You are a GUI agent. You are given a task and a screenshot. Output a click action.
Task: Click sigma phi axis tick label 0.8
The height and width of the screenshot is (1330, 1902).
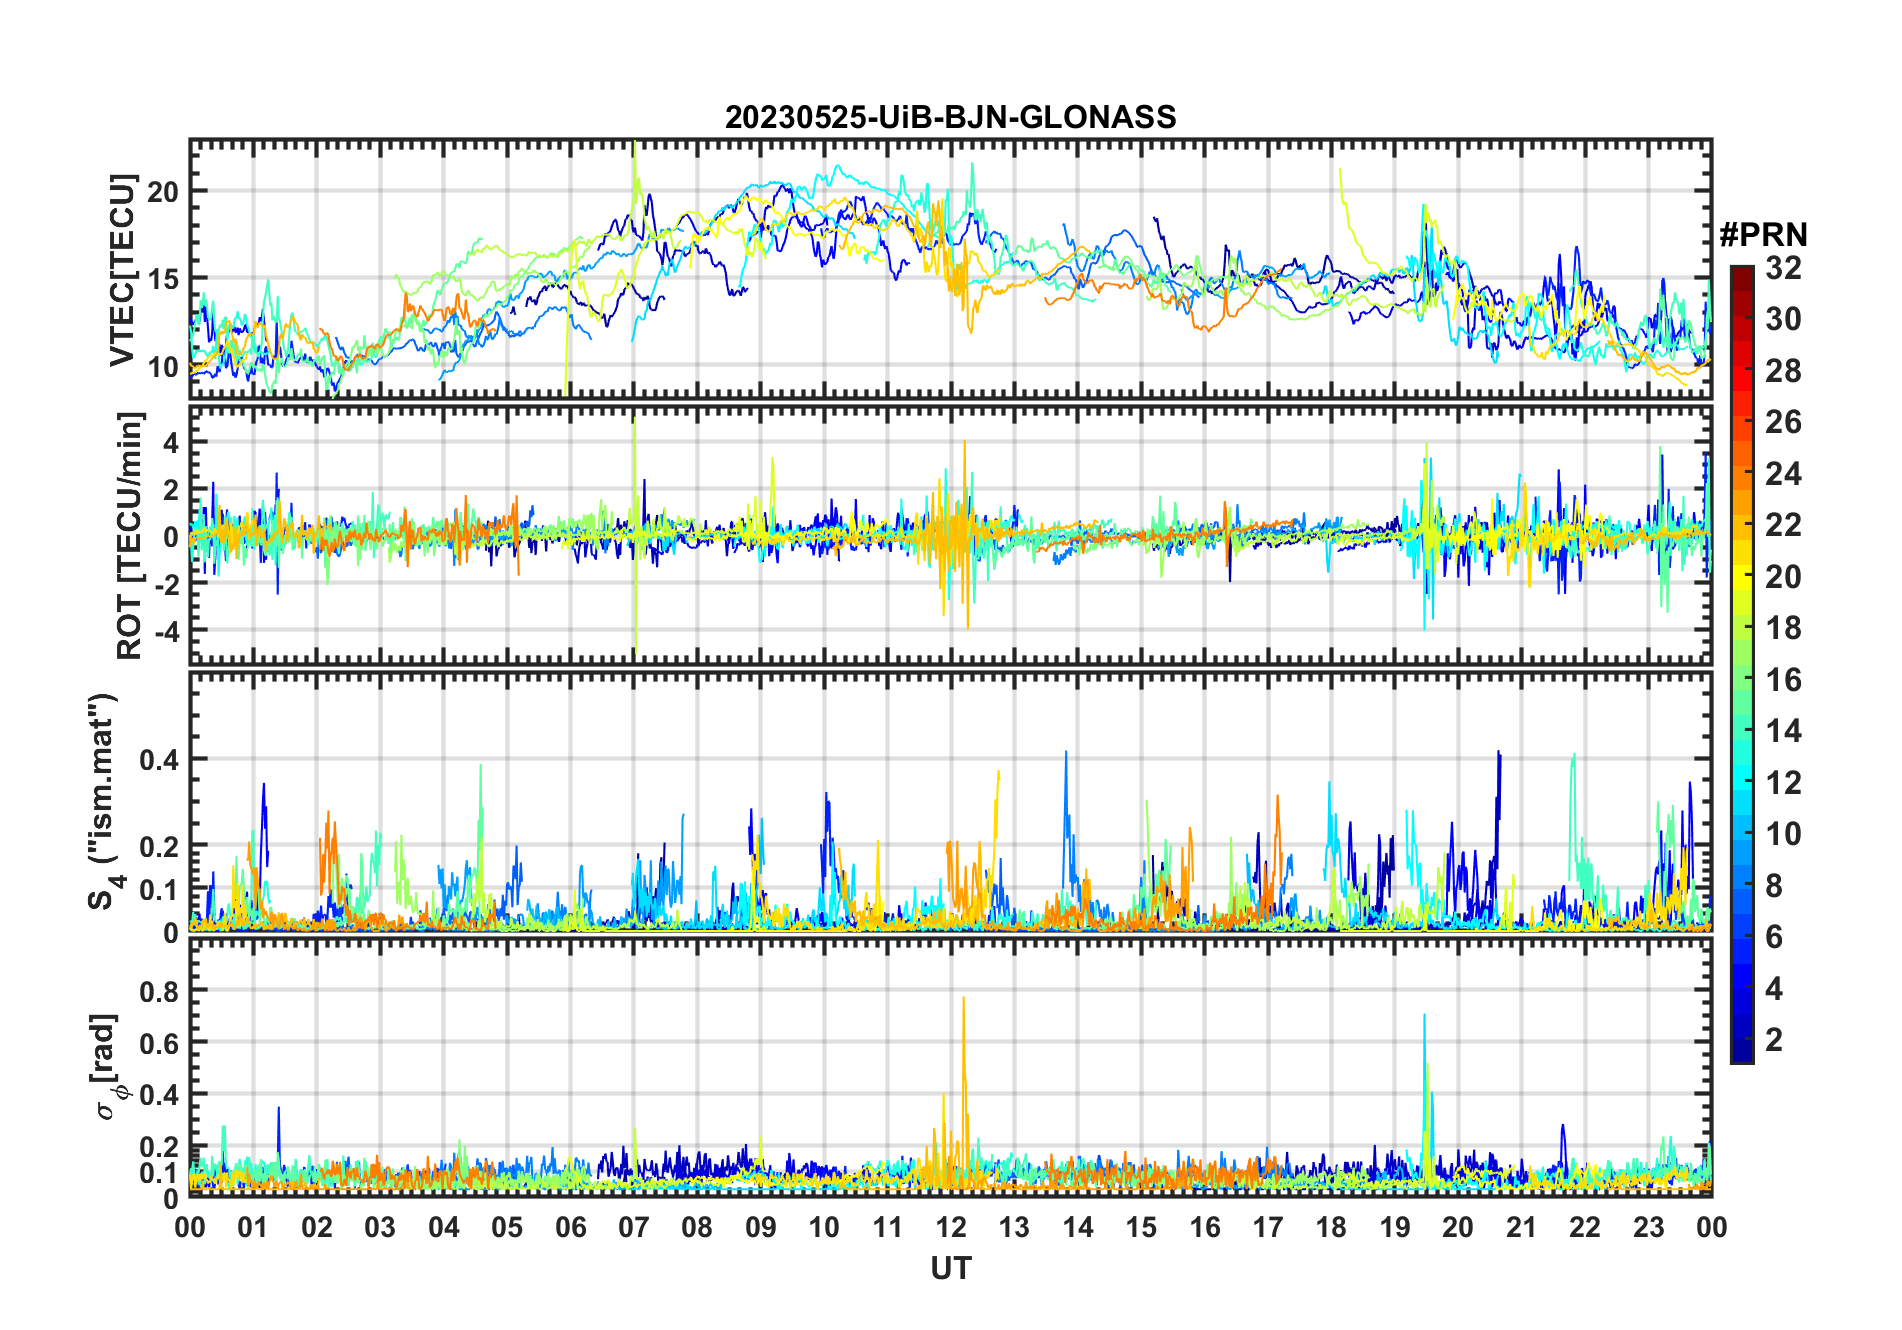pyautogui.click(x=159, y=991)
